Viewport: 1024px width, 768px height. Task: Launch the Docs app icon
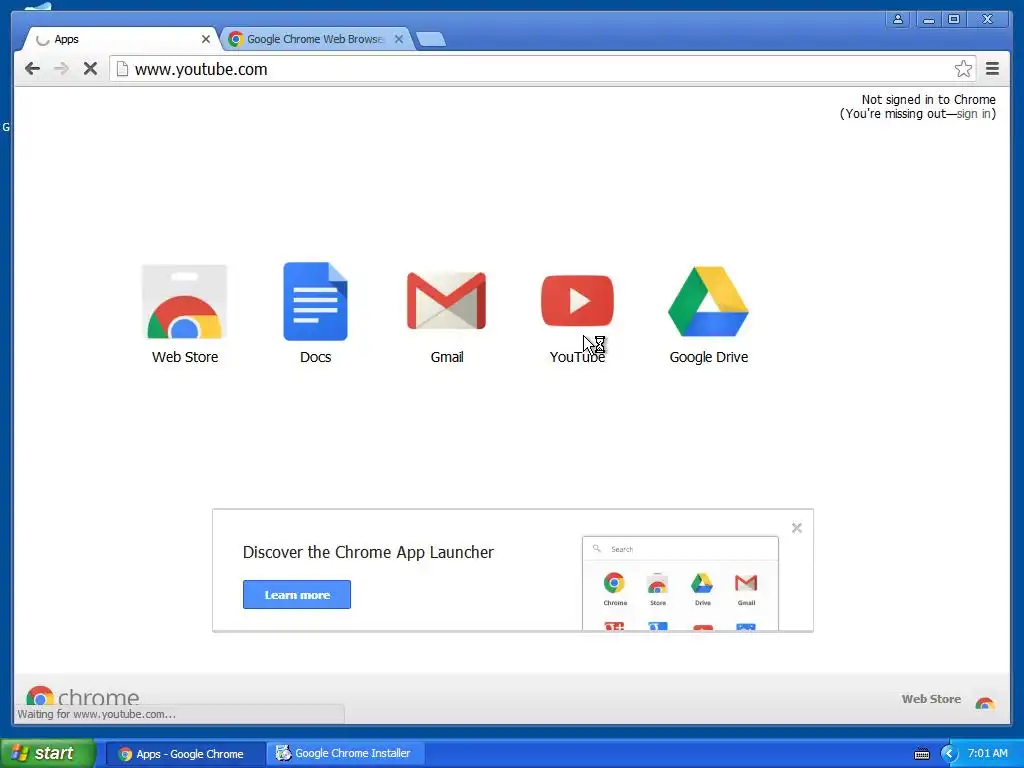(315, 301)
